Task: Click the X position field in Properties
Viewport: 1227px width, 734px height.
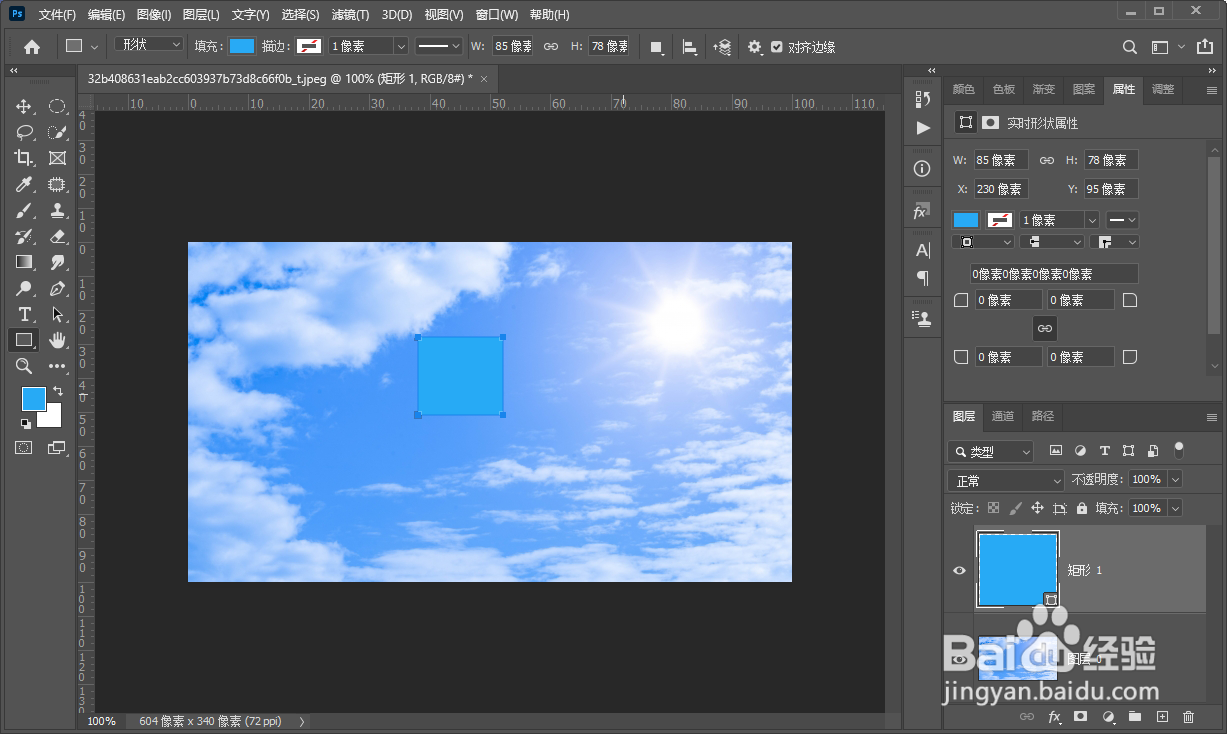Action: point(1001,189)
